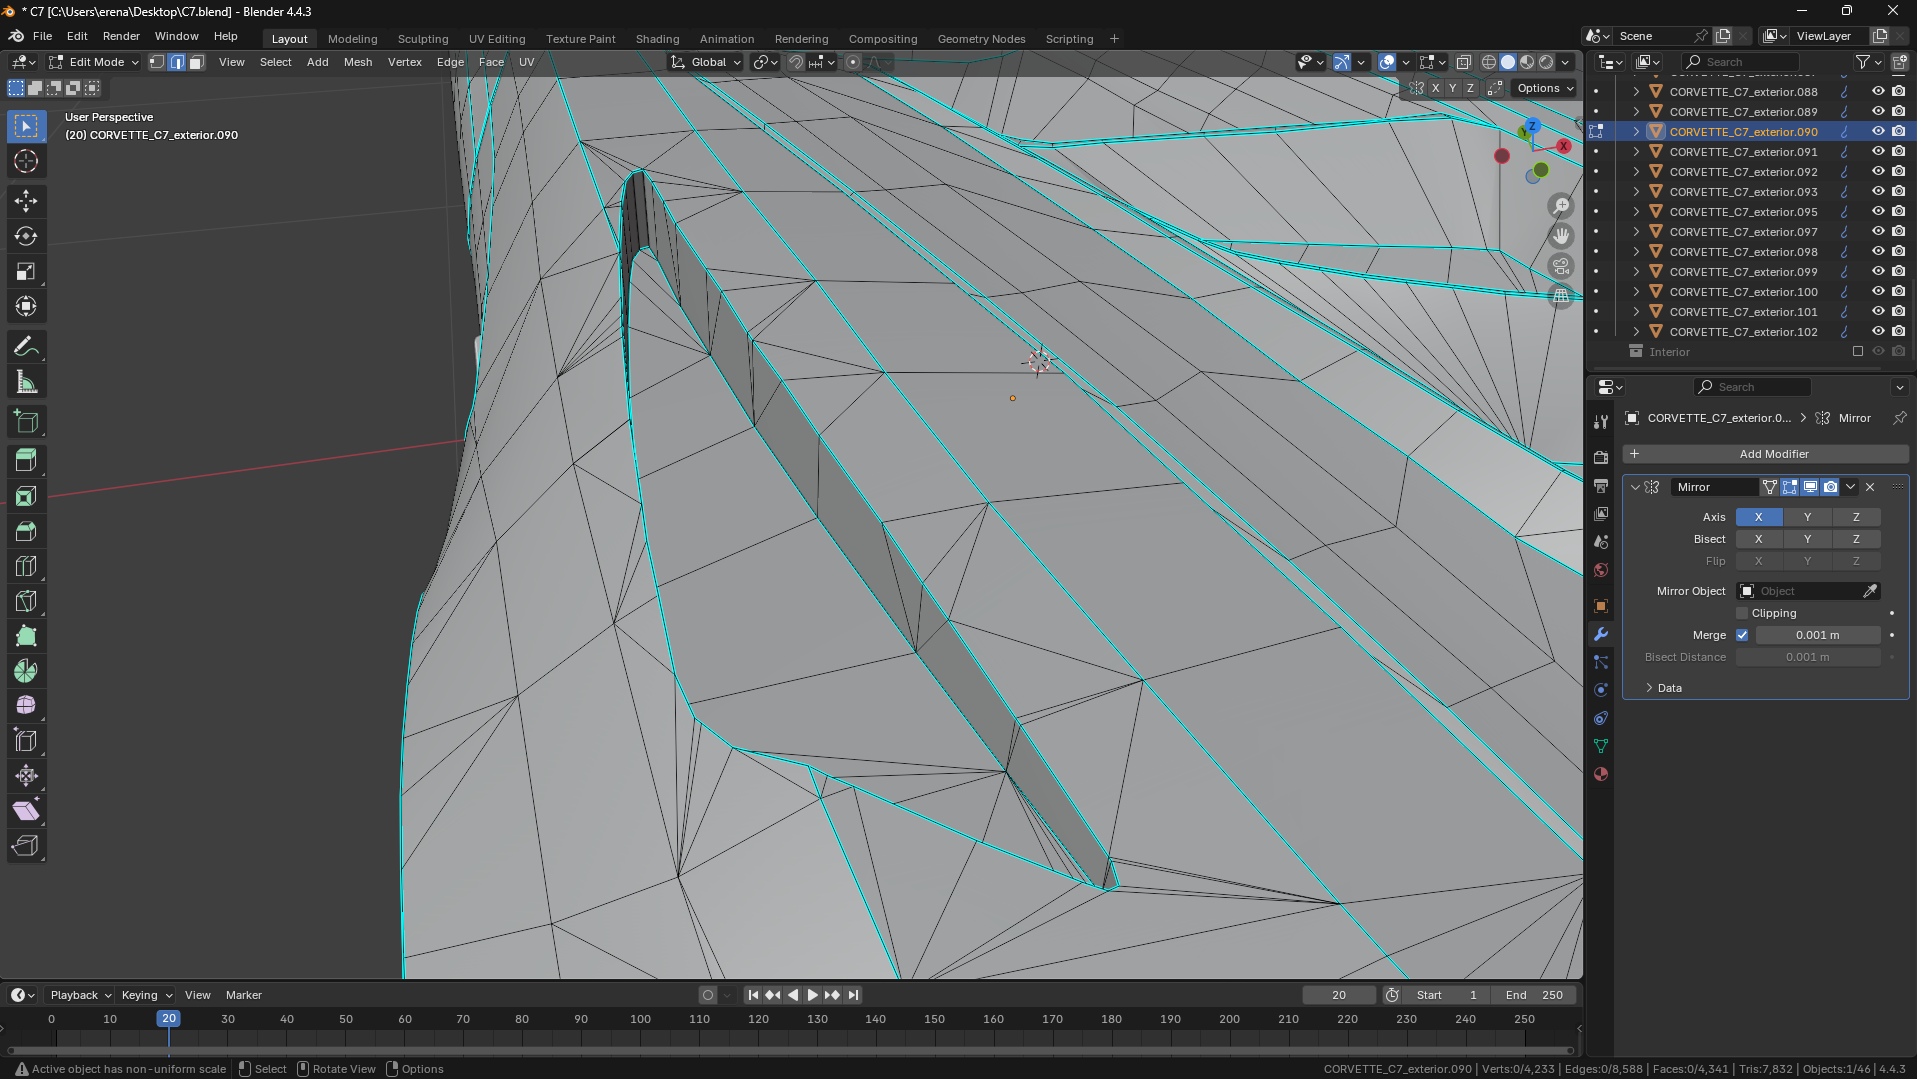Image resolution: width=1917 pixels, height=1079 pixels.
Task: Jump to the end frame
Action: (x=853, y=995)
